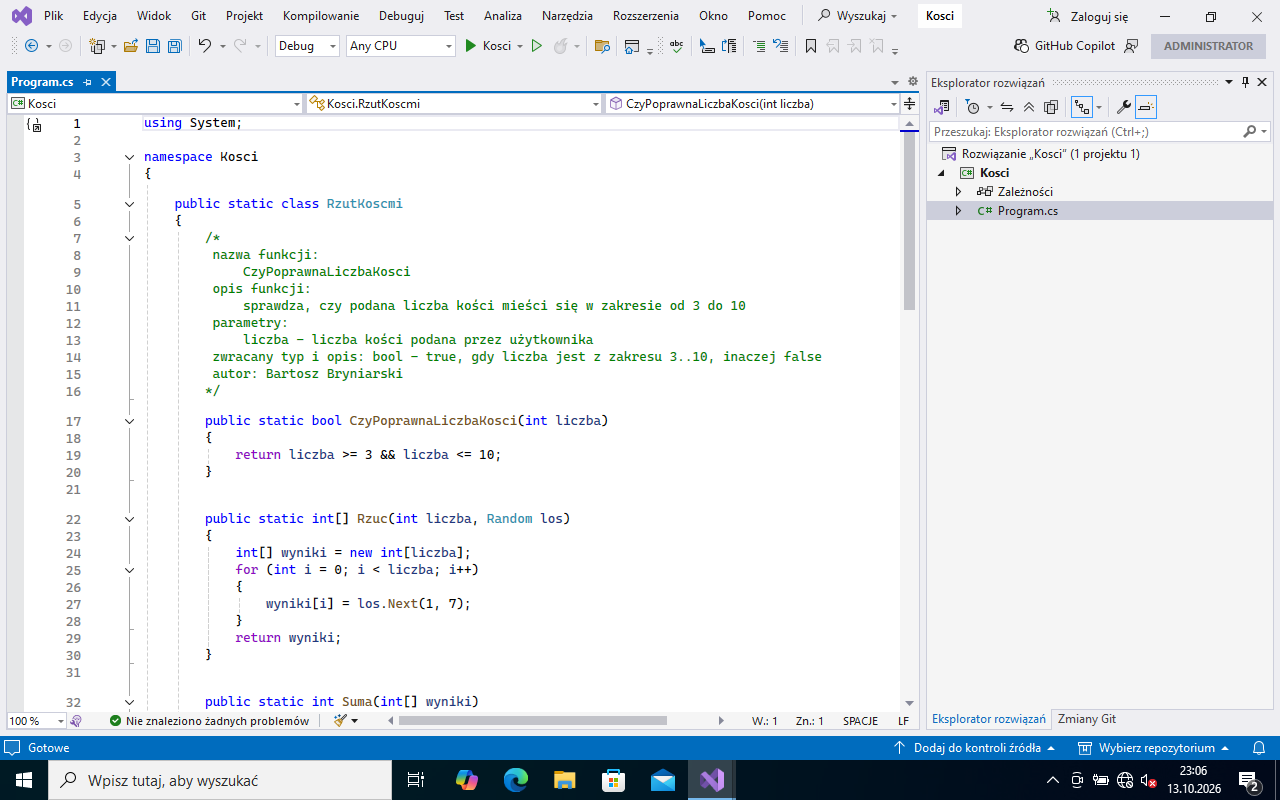Viewport: 1280px width, 800px height.
Task: Click the bookmark toggle icon in toolbar
Action: pos(811,46)
